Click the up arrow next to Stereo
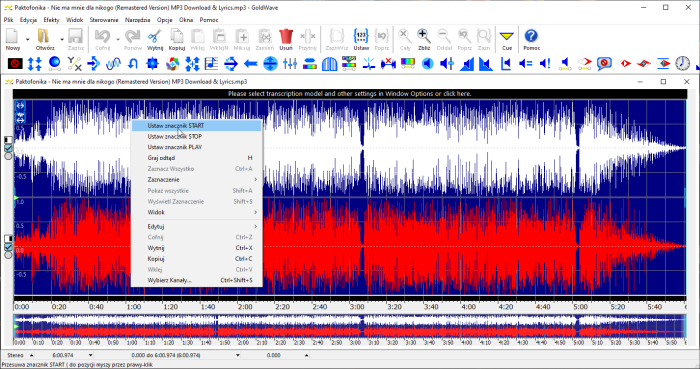 tap(31, 356)
